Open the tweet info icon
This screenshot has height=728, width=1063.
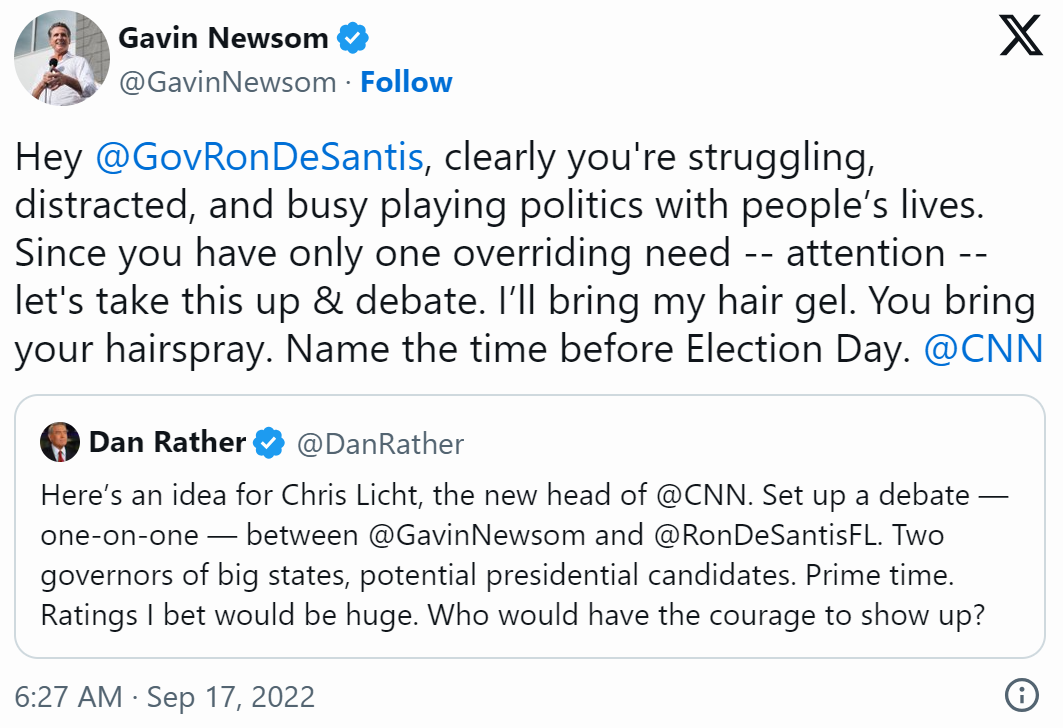pyautogui.click(x=1020, y=695)
